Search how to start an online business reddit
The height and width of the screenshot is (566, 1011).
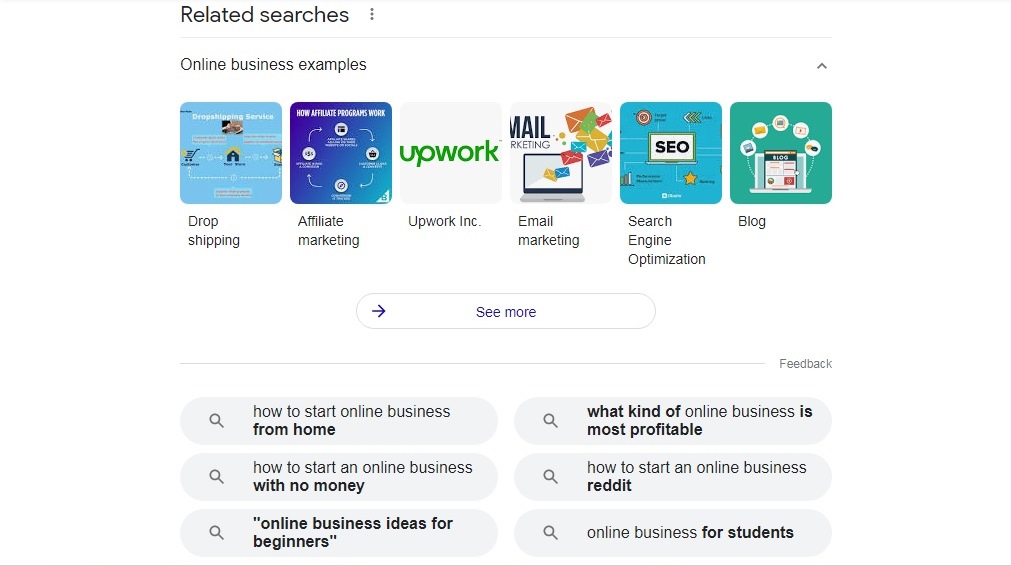(x=672, y=476)
